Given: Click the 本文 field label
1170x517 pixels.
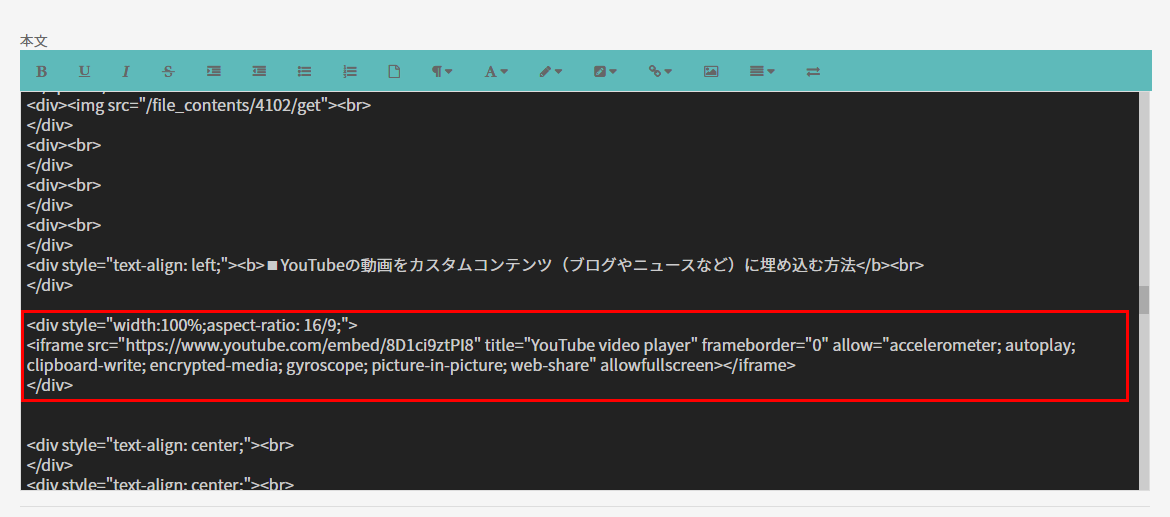Looking at the screenshot, I should pos(34,41).
